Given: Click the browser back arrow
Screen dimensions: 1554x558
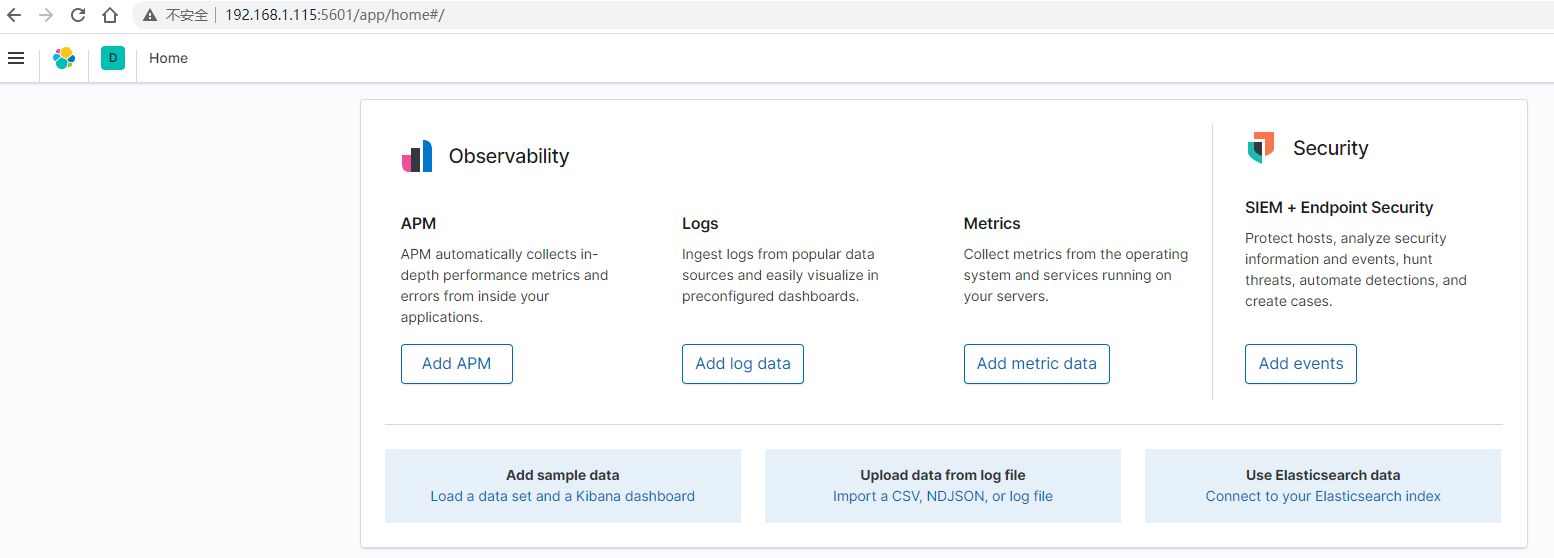Looking at the screenshot, I should click(14, 15).
